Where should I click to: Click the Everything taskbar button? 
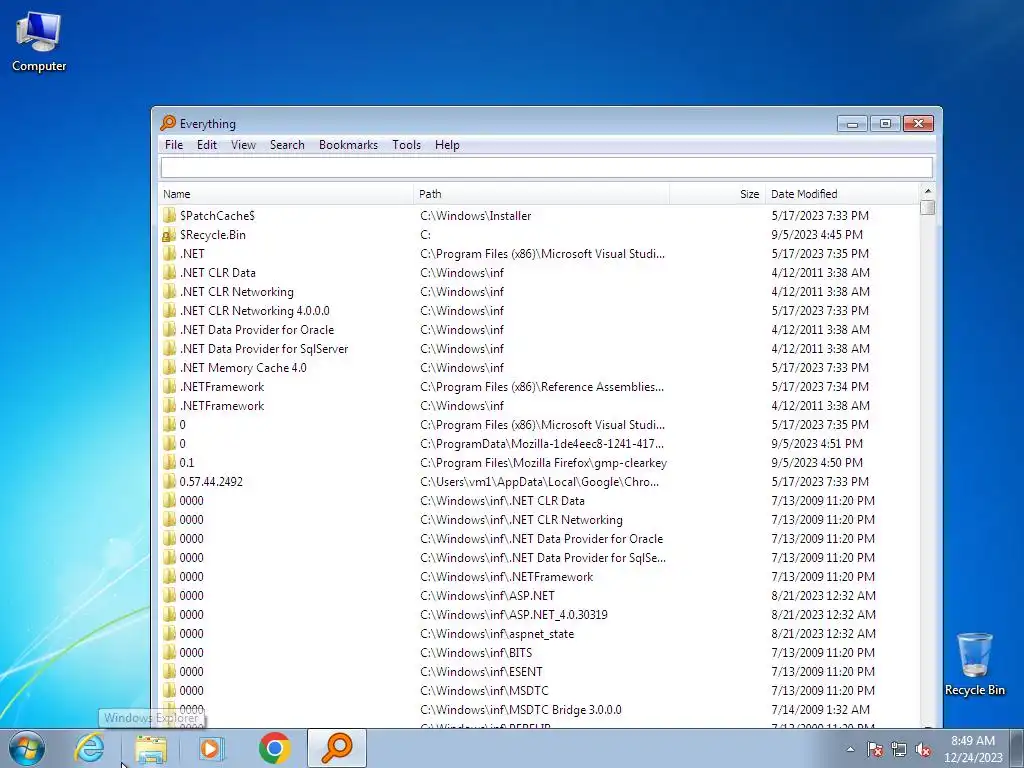[x=337, y=748]
